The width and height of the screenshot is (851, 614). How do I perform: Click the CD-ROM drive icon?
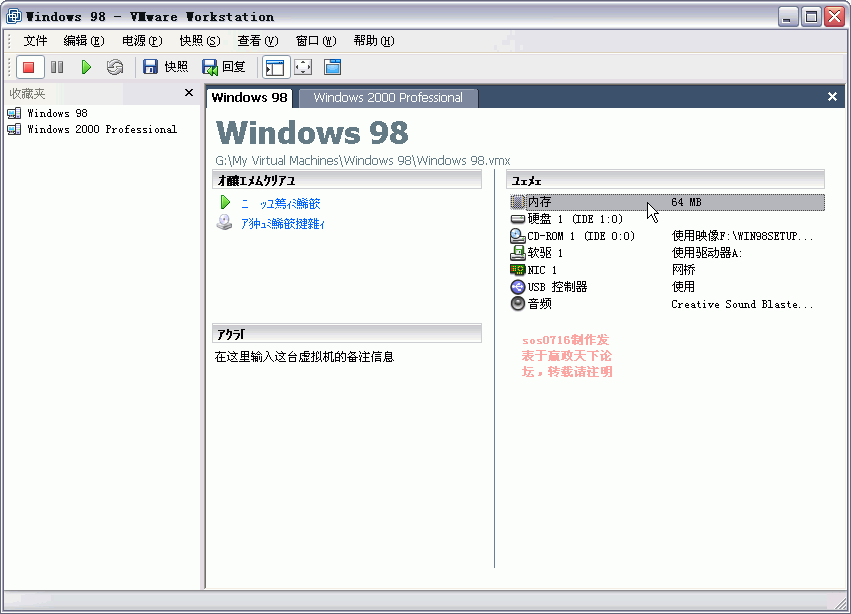(x=518, y=236)
